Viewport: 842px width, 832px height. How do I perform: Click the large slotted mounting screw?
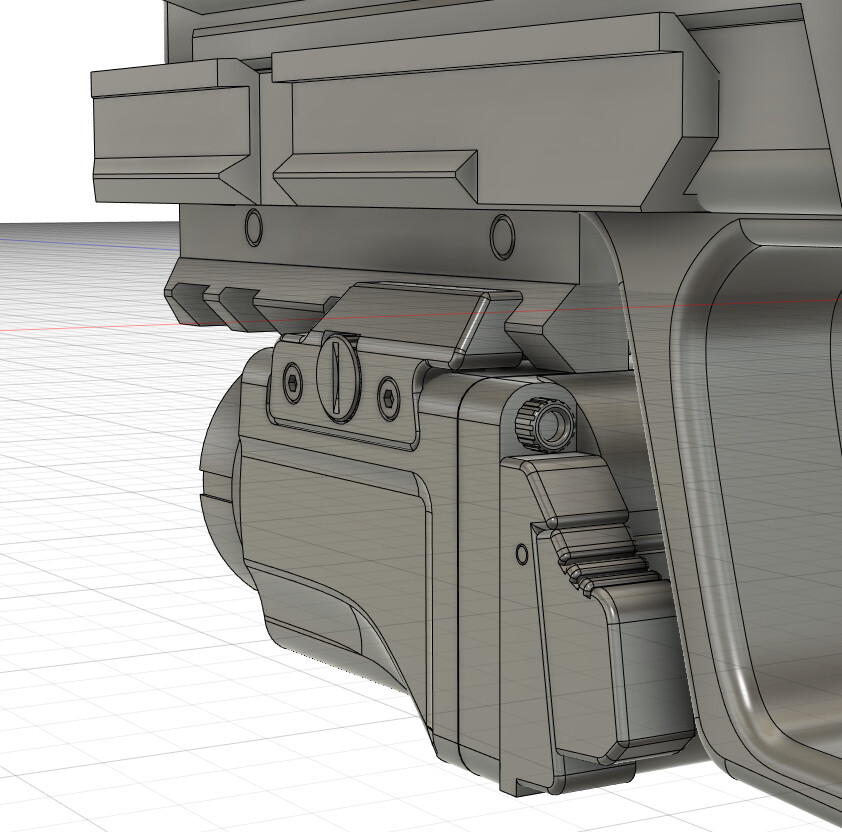pos(336,376)
